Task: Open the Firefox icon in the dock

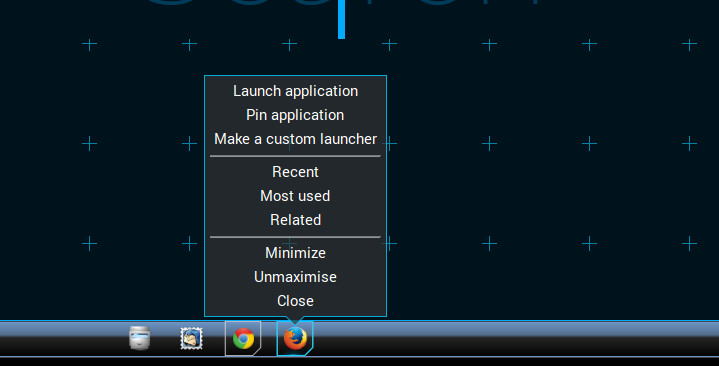Action: (295, 338)
